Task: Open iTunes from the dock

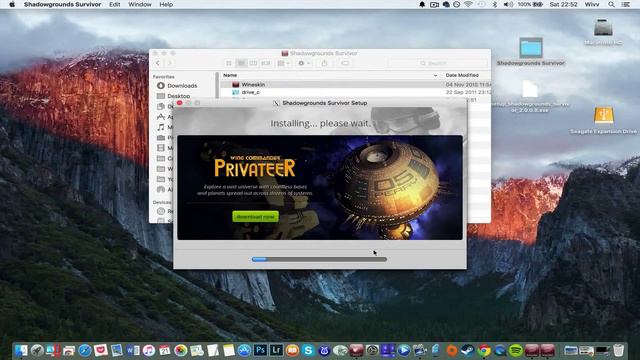Action: tap(149, 350)
